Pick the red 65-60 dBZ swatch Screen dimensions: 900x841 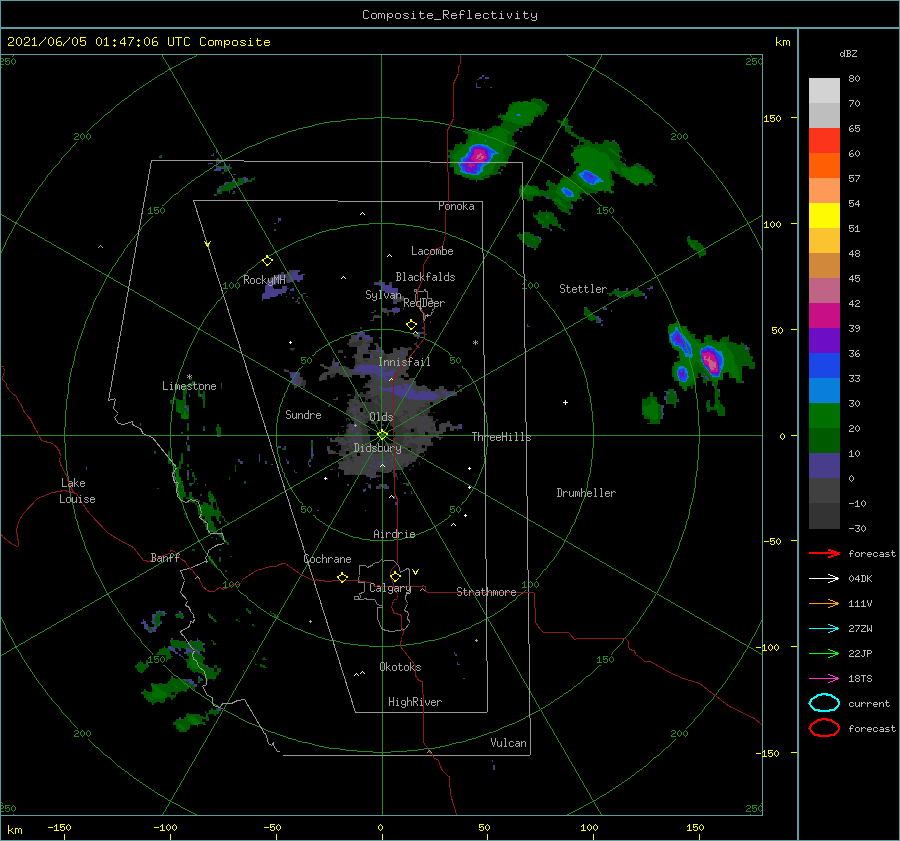824,140
